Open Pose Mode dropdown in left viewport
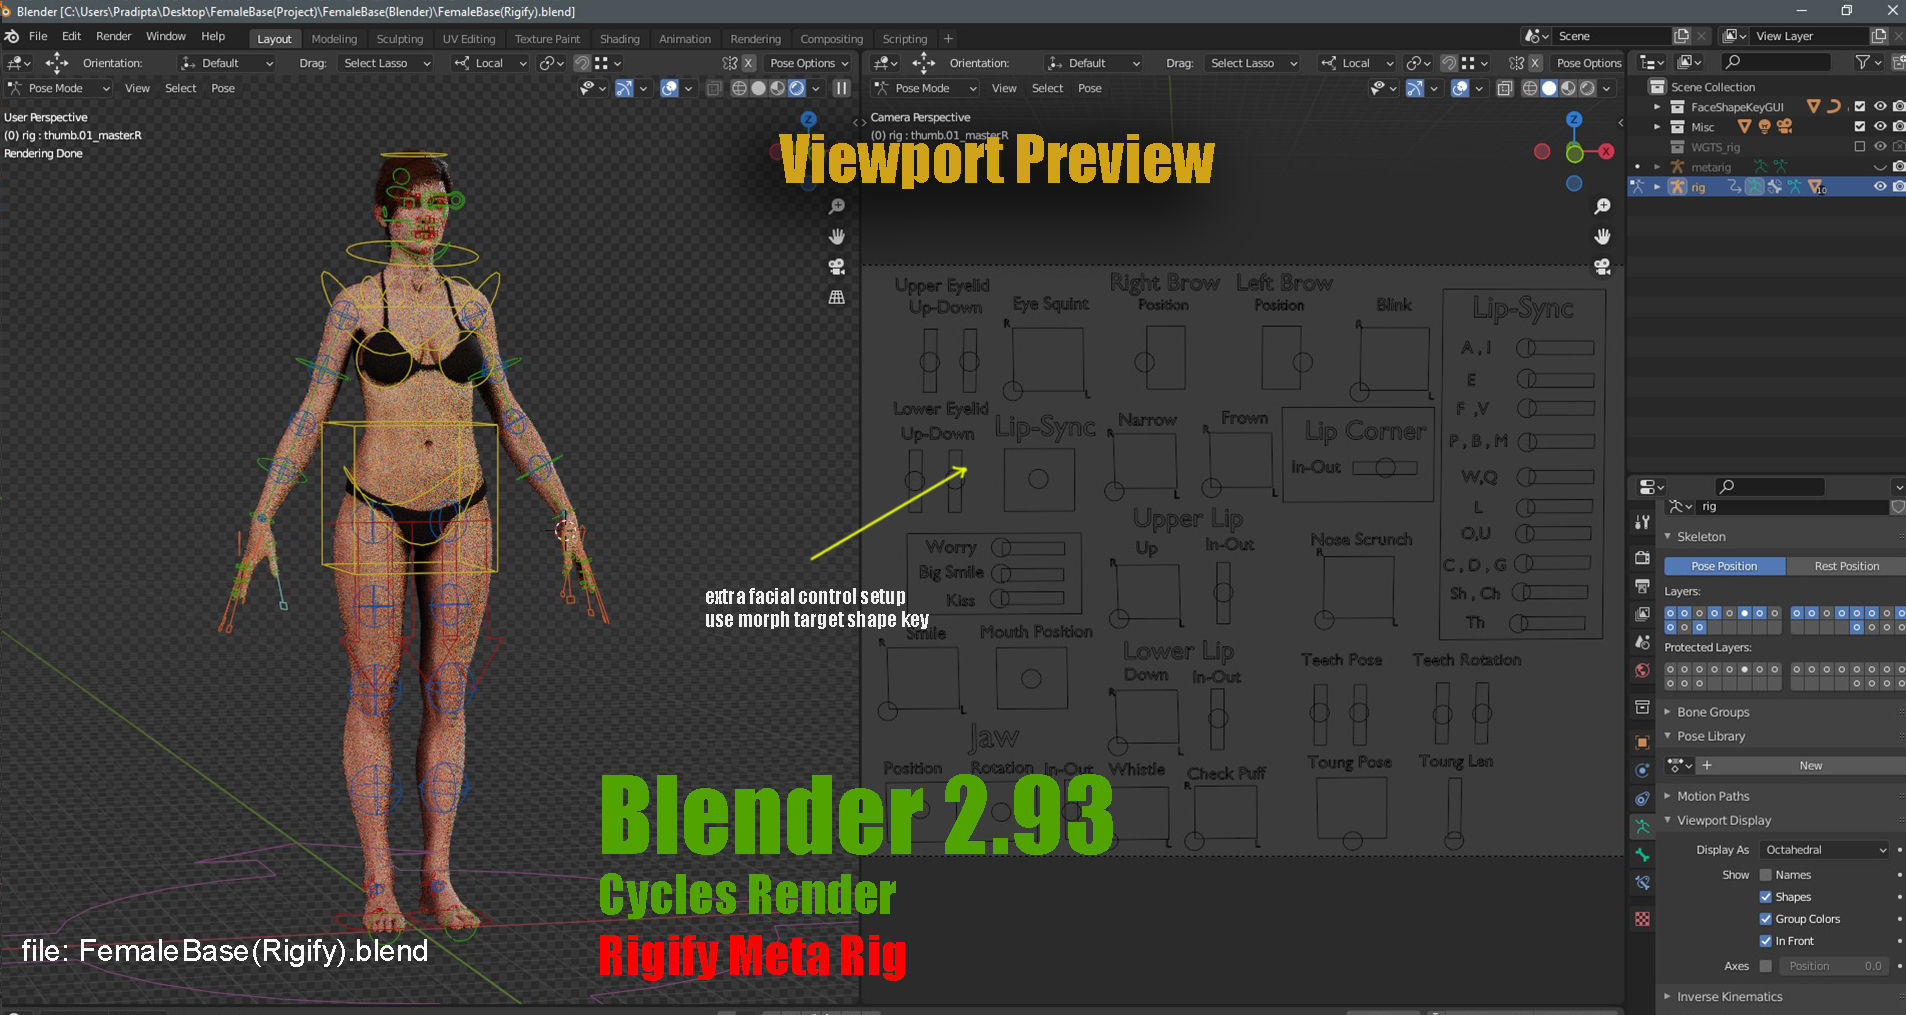1906x1015 pixels. pyautogui.click(x=58, y=88)
